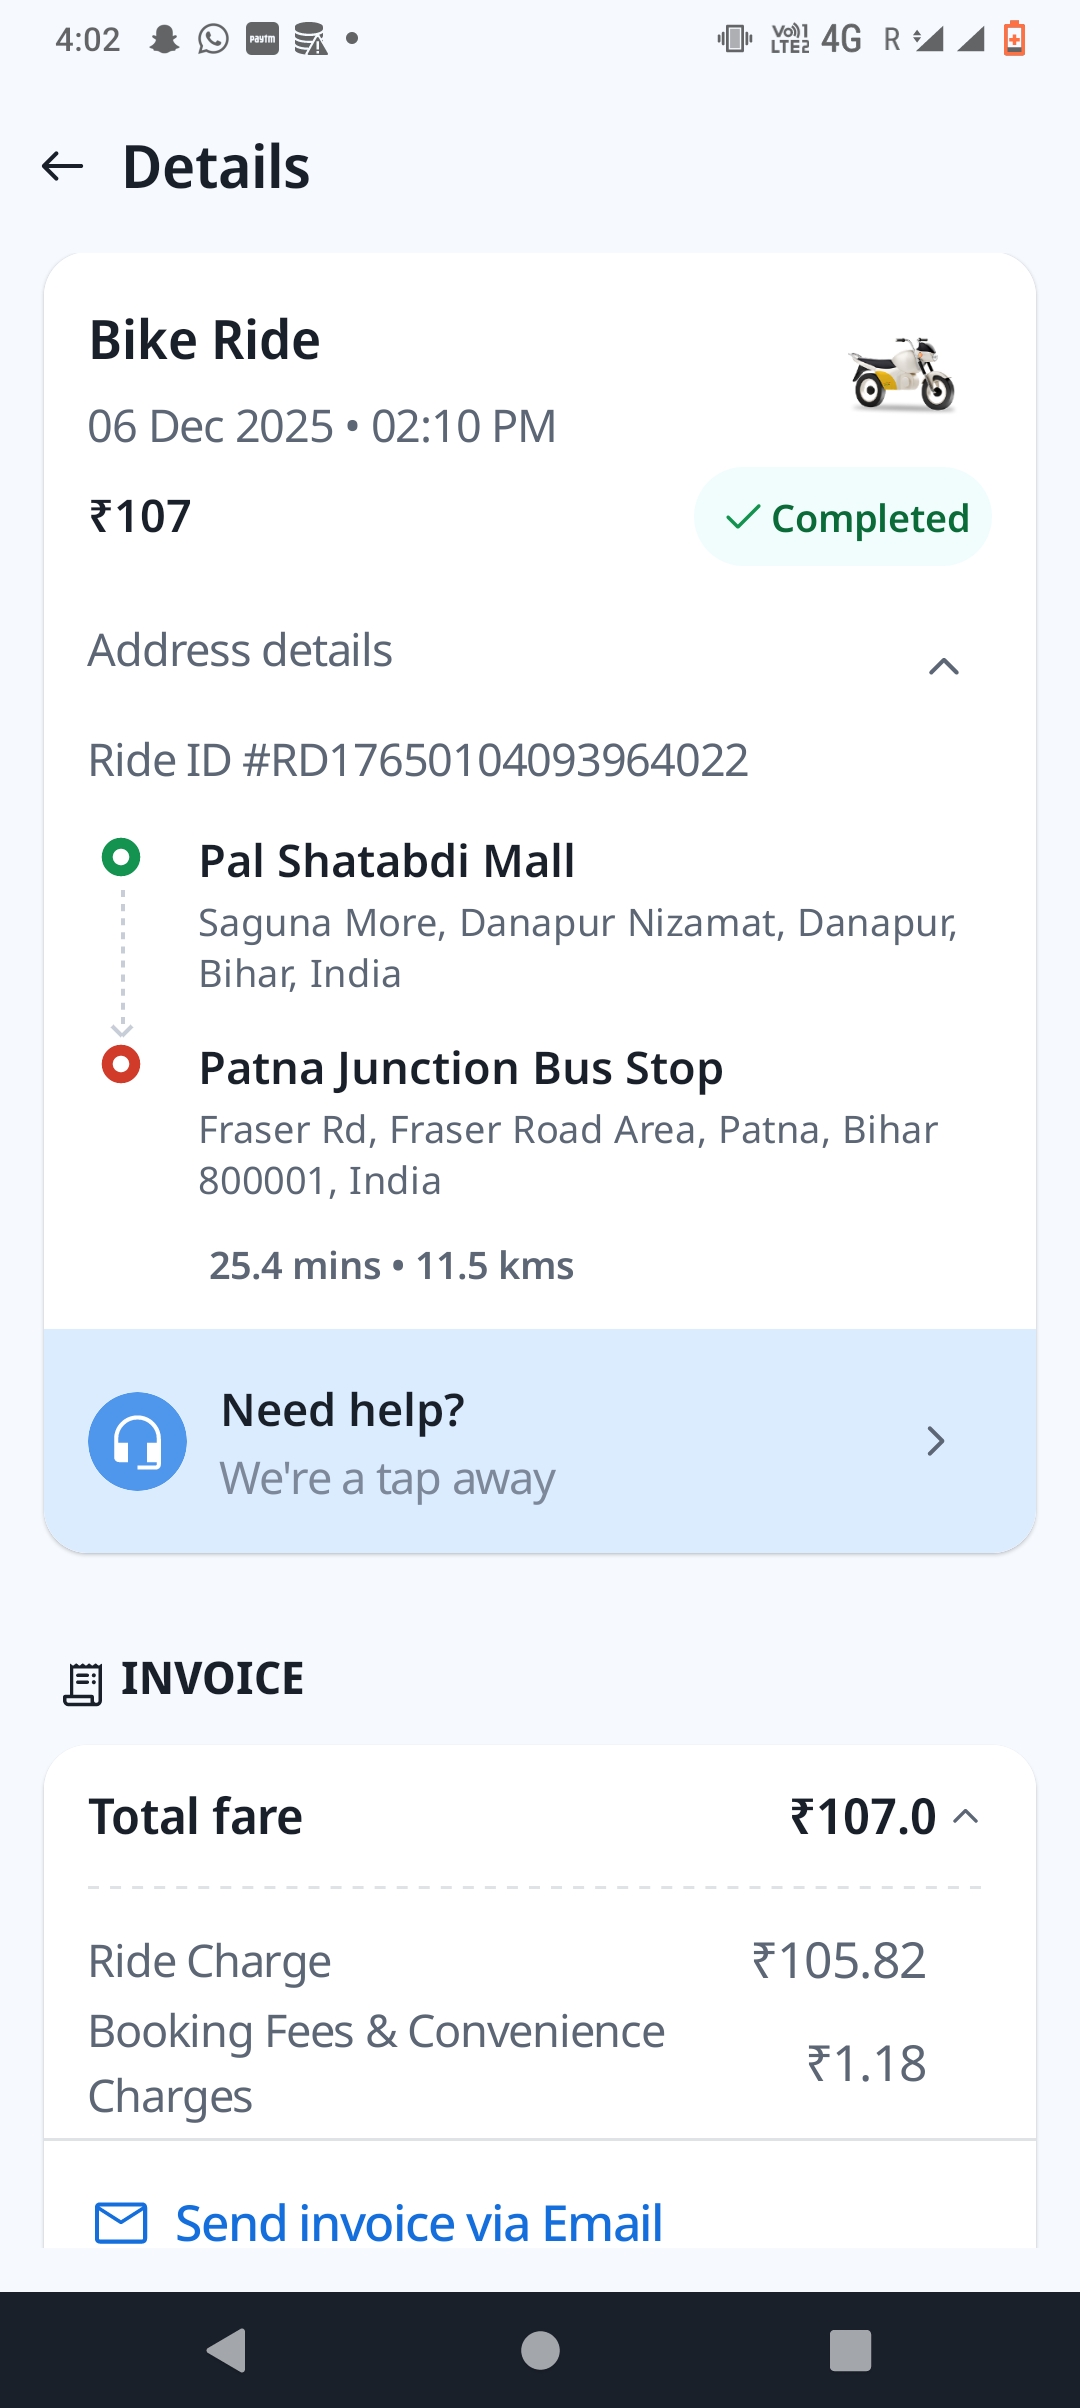This screenshot has height=2408, width=1080.
Task: Tap the back arrow beside Details
Action: (62, 166)
